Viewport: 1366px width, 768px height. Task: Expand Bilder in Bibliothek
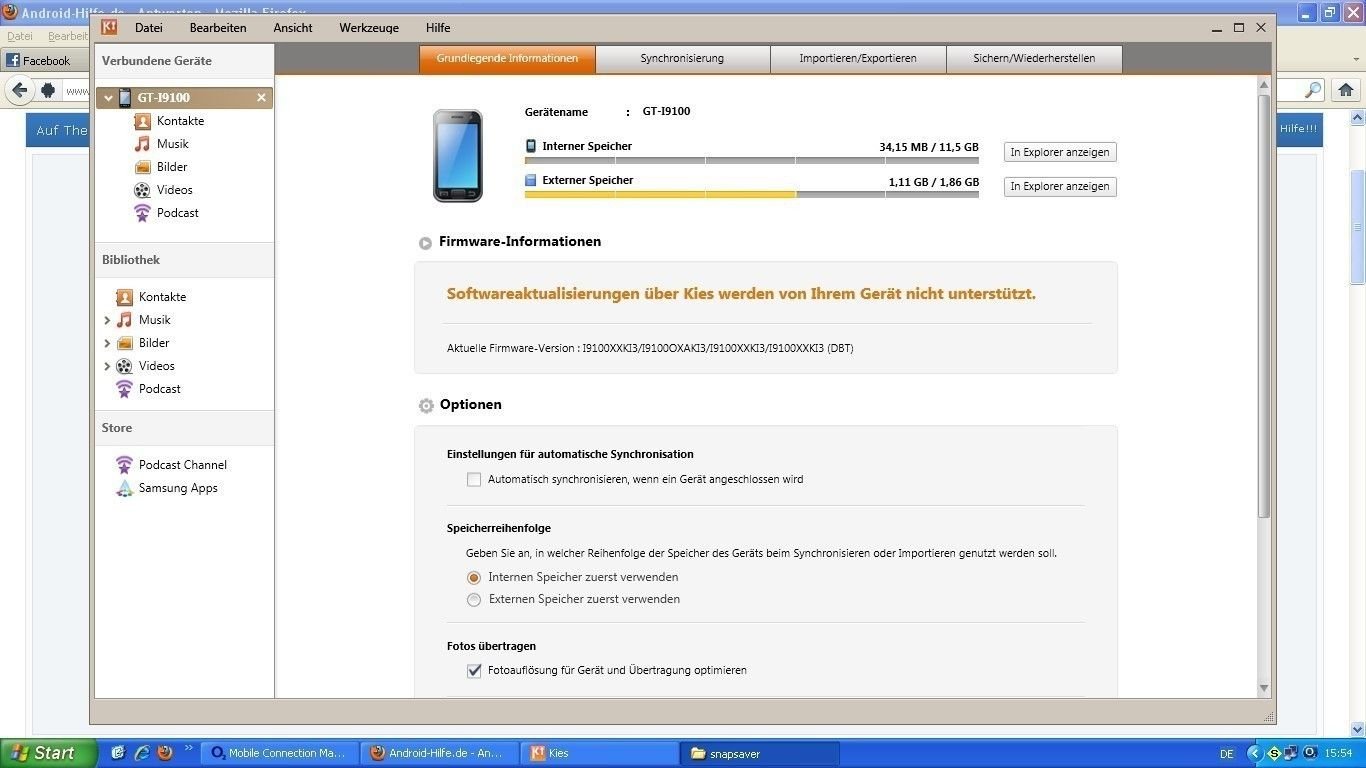pyautogui.click(x=107, y=343)
